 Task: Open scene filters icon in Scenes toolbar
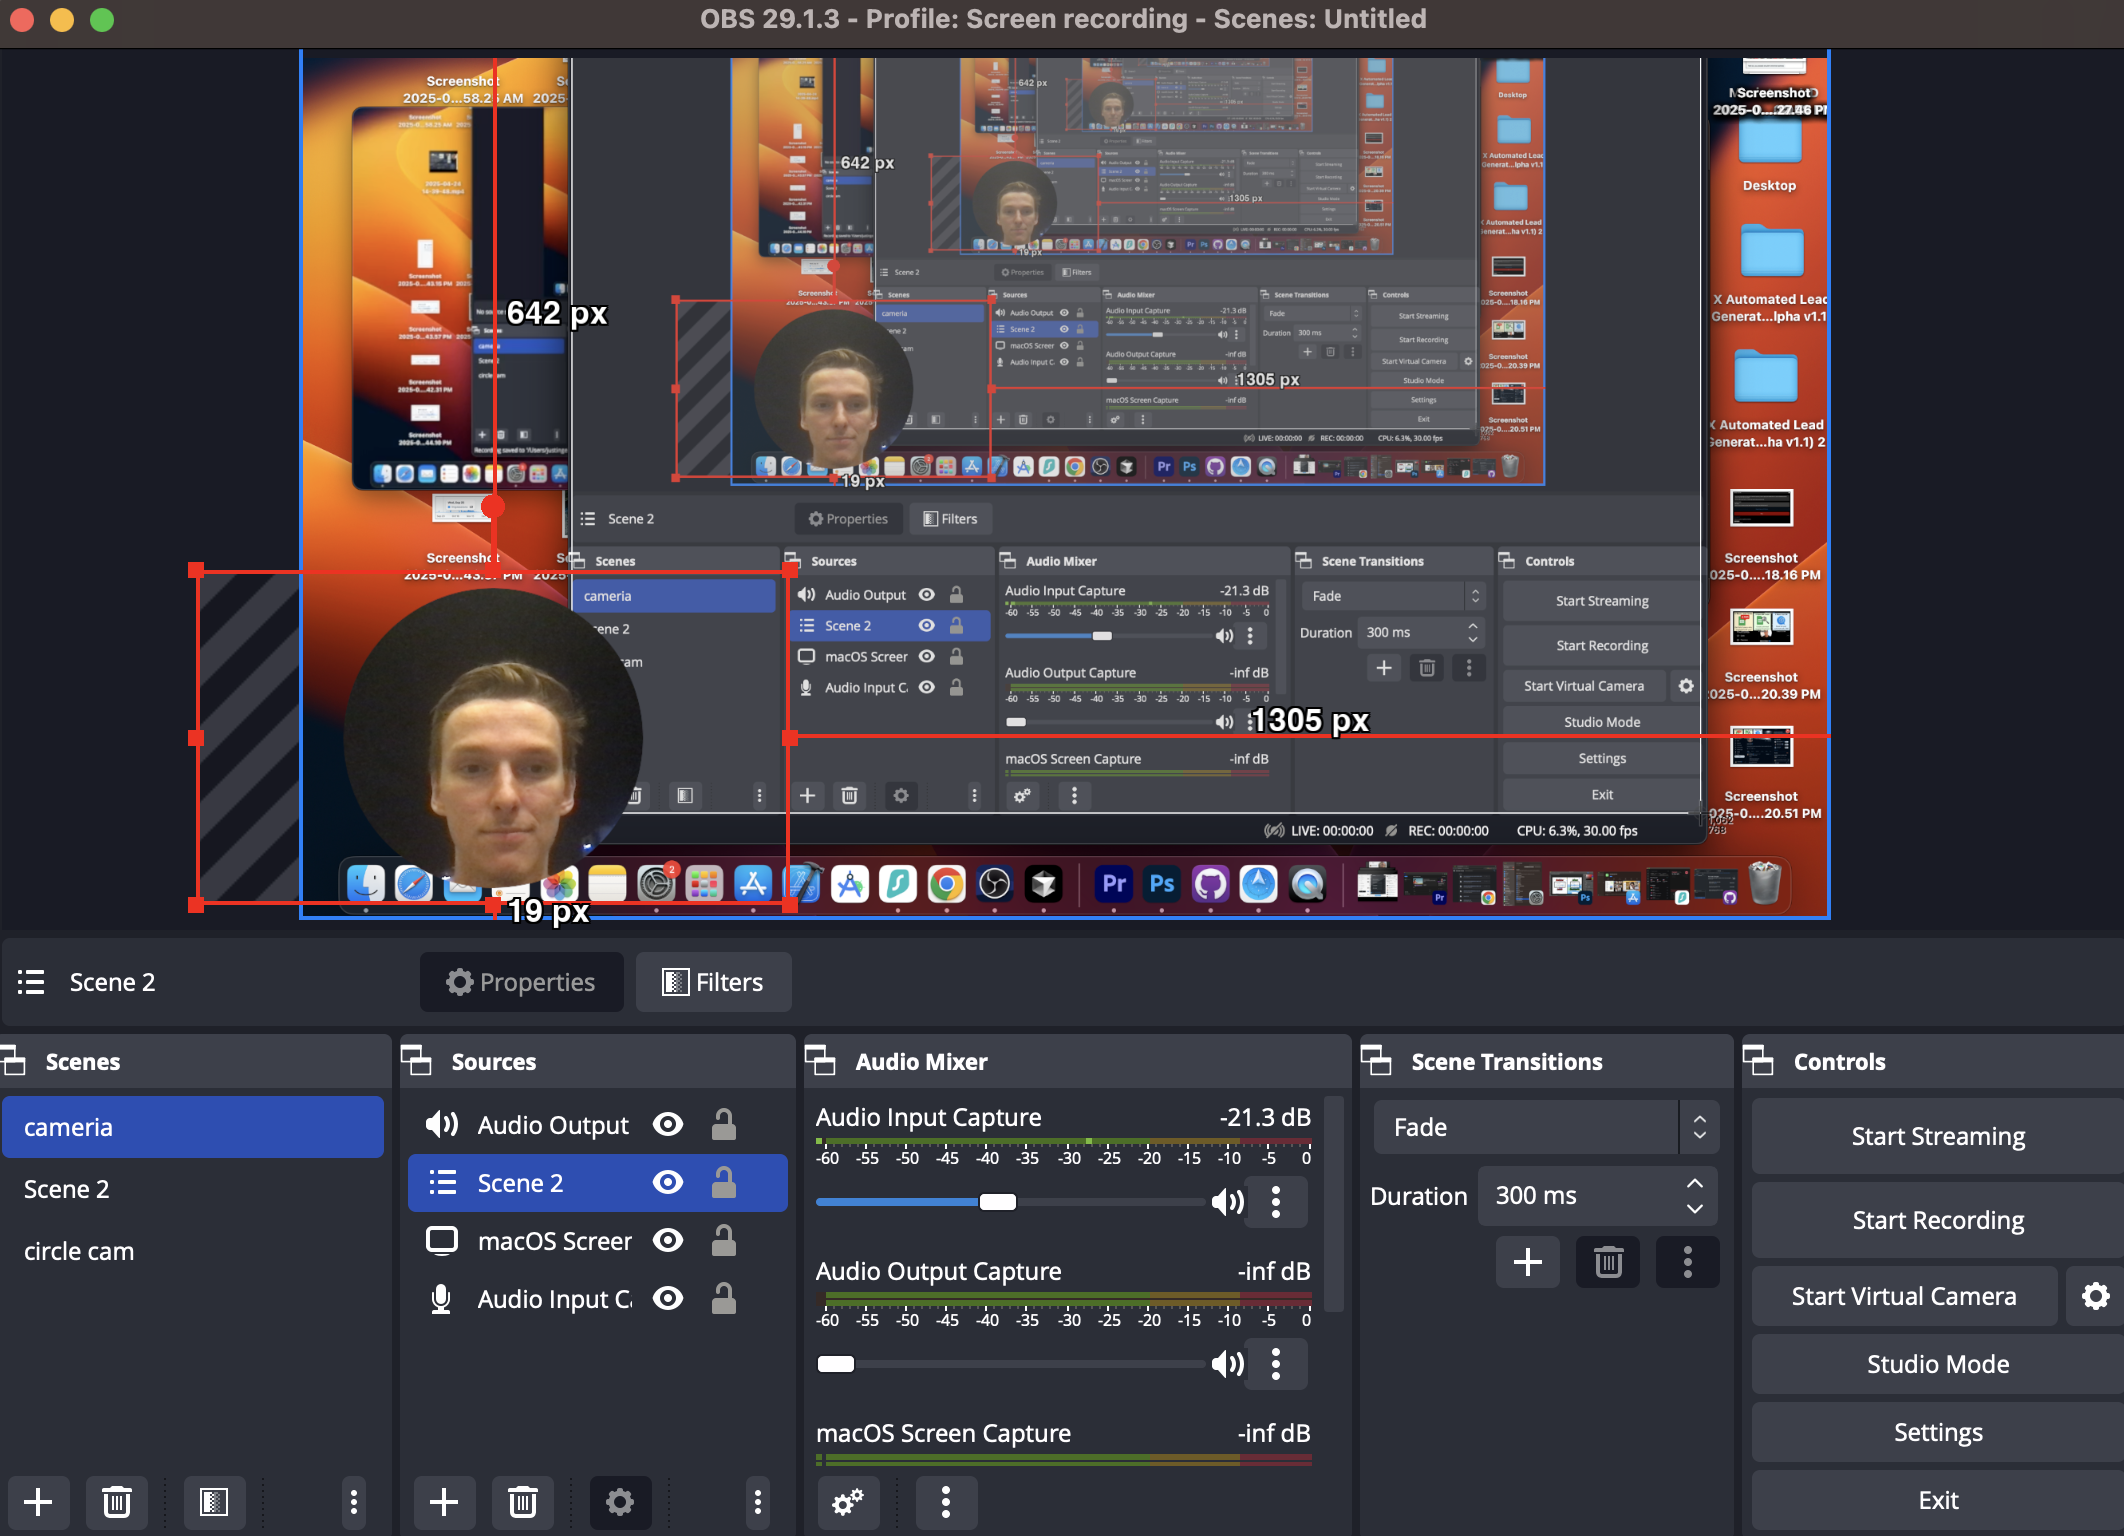coord(214,1501)
